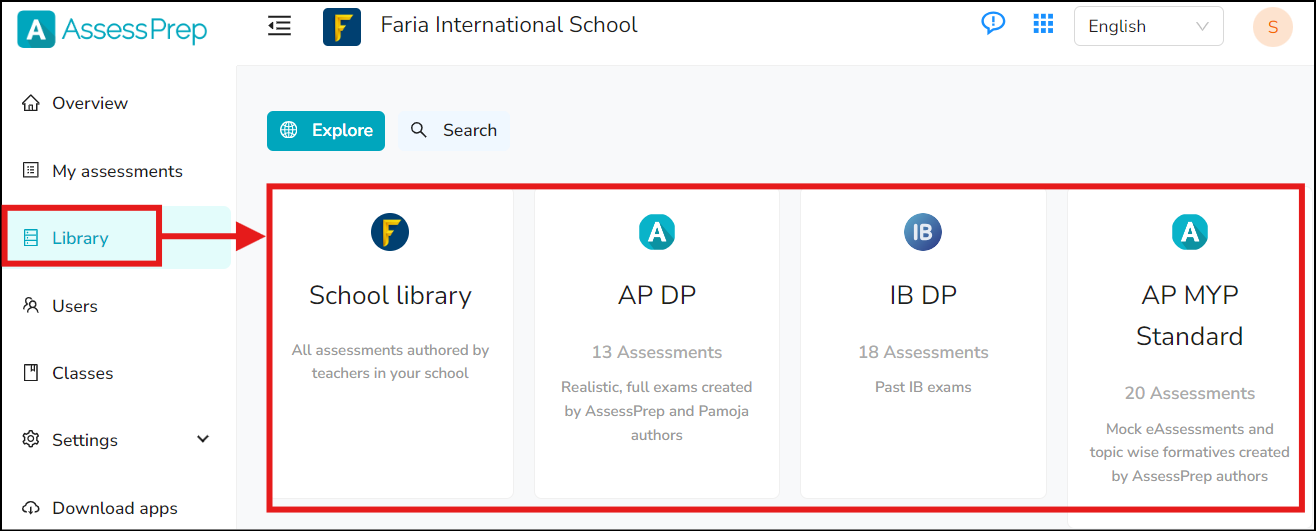The image size is (1316, 531).
Task: Open the English language dropdown
Action: tap(1149, 27)
